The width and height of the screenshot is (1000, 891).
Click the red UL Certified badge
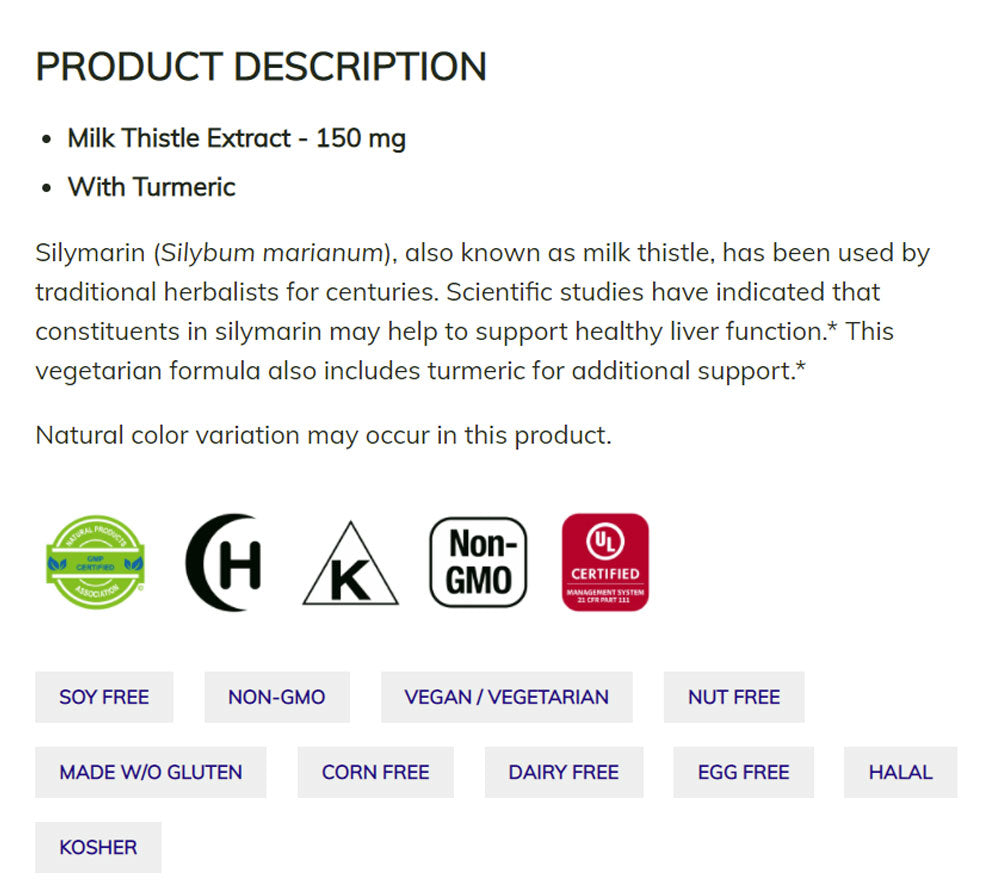605,562
